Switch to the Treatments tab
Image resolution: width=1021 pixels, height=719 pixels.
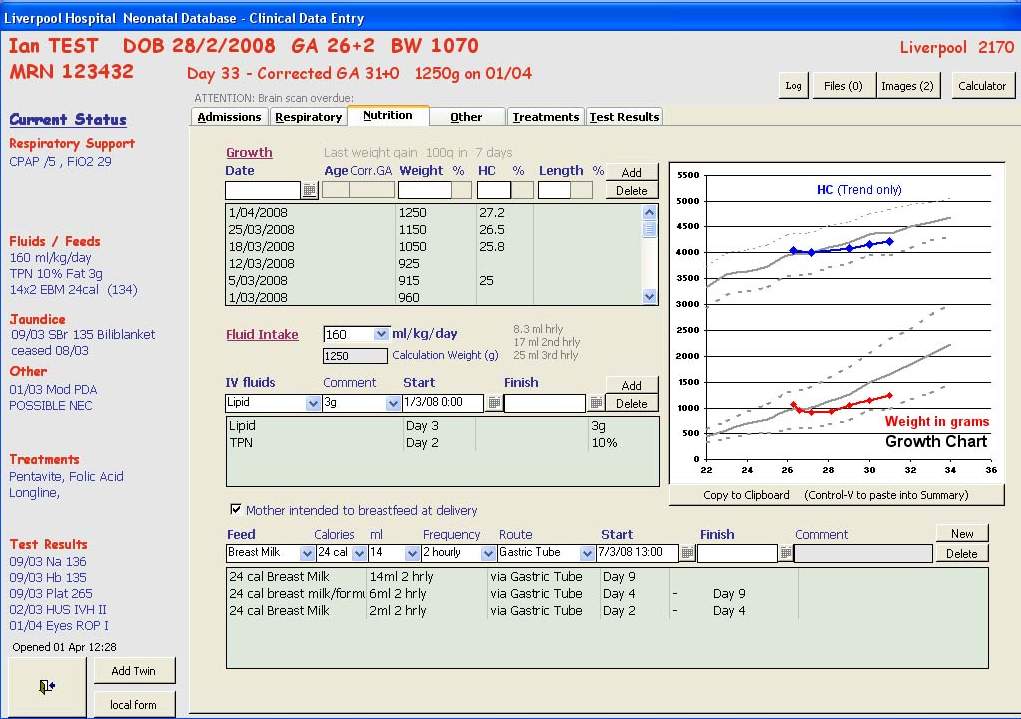click(545, 117)
